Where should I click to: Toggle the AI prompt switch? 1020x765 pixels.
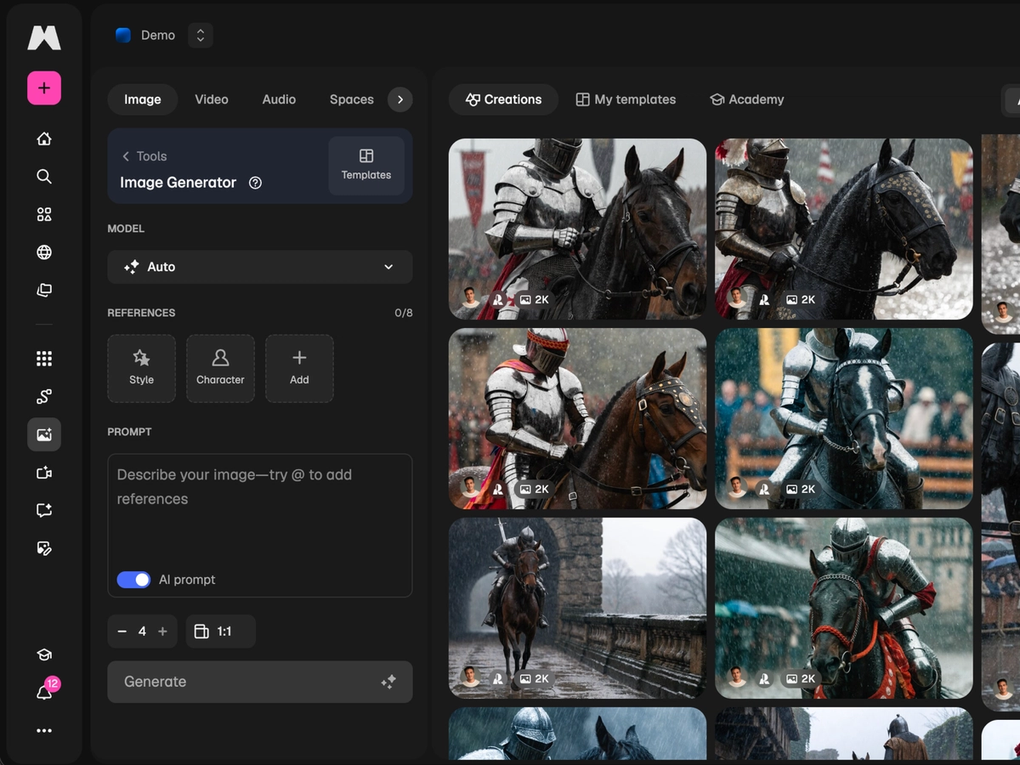pyautogui.click(x=133, y=580)
